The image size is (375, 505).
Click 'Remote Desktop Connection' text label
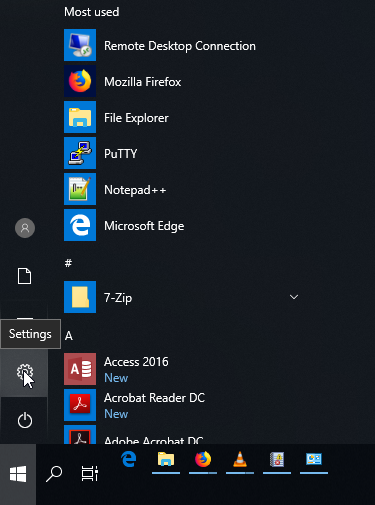(x=180, y=46)
